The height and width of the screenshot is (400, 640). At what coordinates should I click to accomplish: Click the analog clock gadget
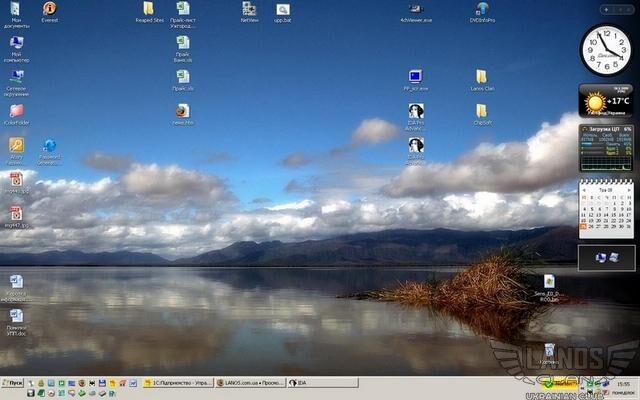click(605, 50)
